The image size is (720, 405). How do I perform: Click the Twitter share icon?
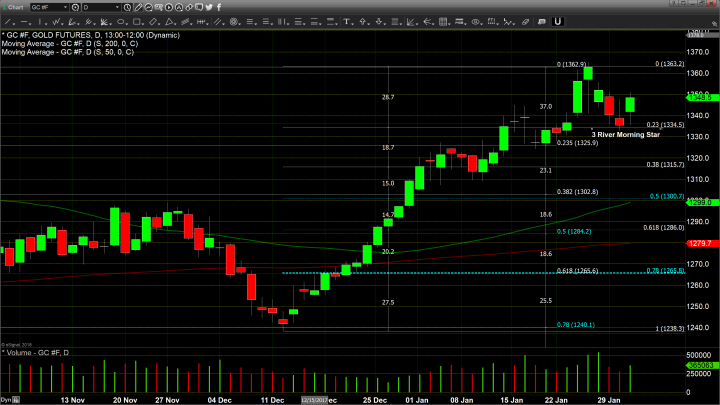pyautogui.click(x=208, y=7)
